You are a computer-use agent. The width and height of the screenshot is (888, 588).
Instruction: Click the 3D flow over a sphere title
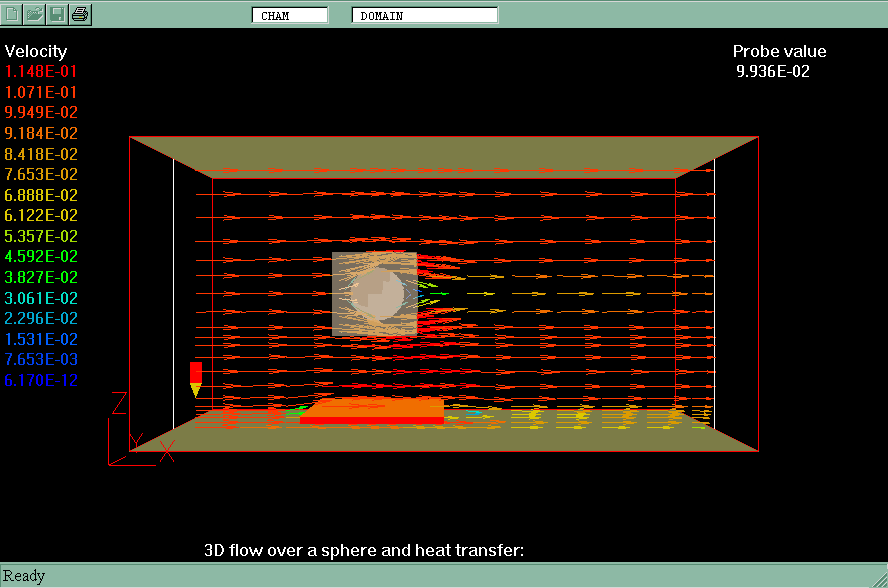(x=364, y=550)
